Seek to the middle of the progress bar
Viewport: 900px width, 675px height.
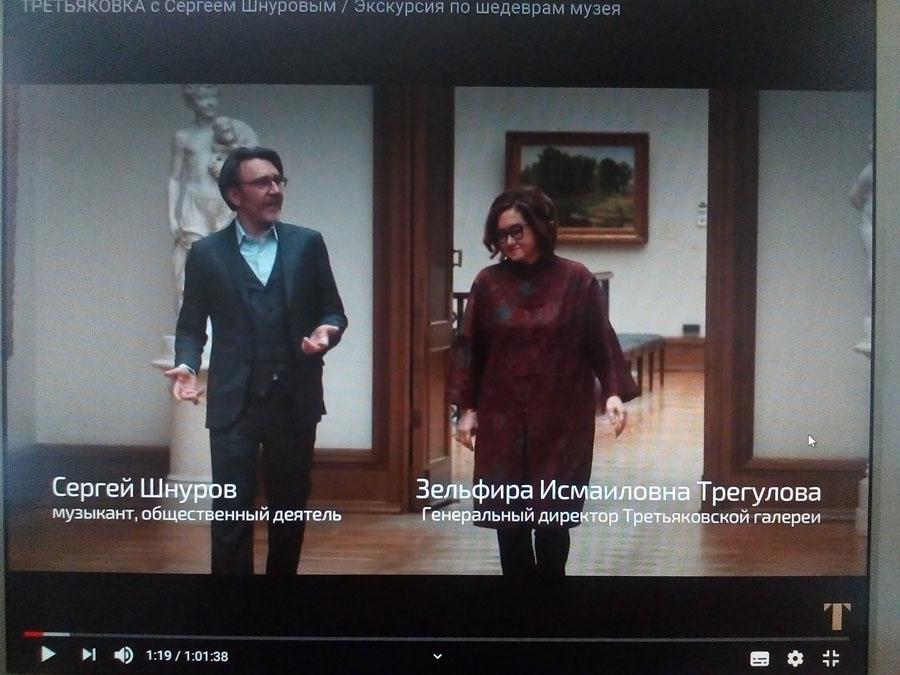pos(436,636)
